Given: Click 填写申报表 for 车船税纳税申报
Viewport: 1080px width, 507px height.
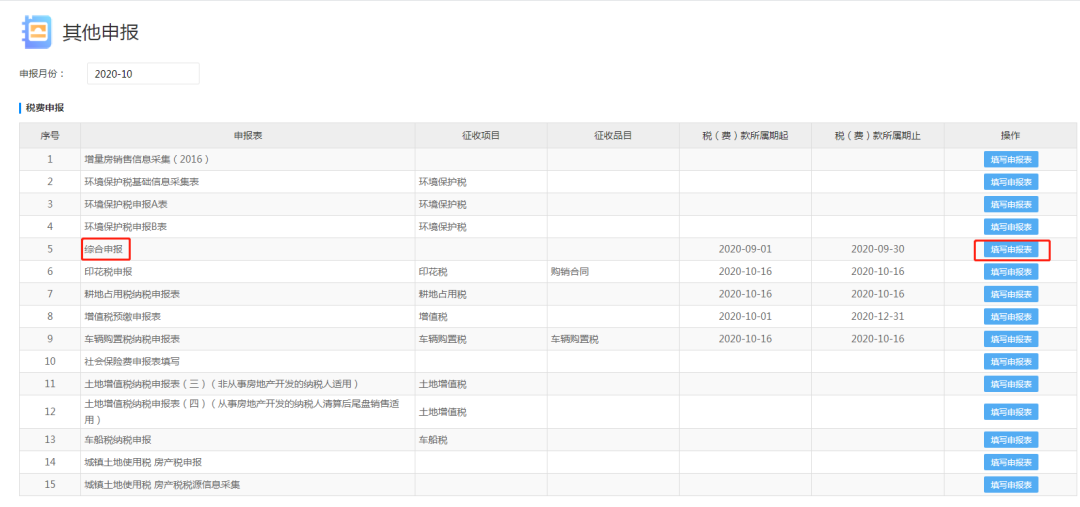Looking at the screenshot, I should (x=1010, y=439).
